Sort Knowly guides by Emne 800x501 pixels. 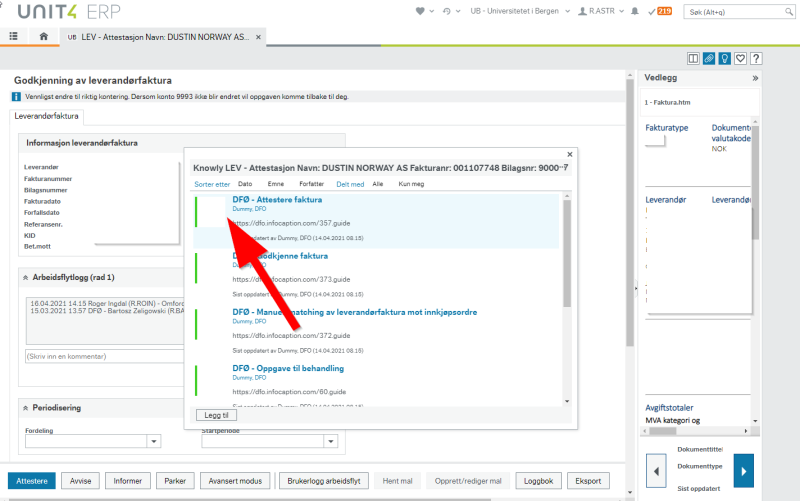coord(276,184)
